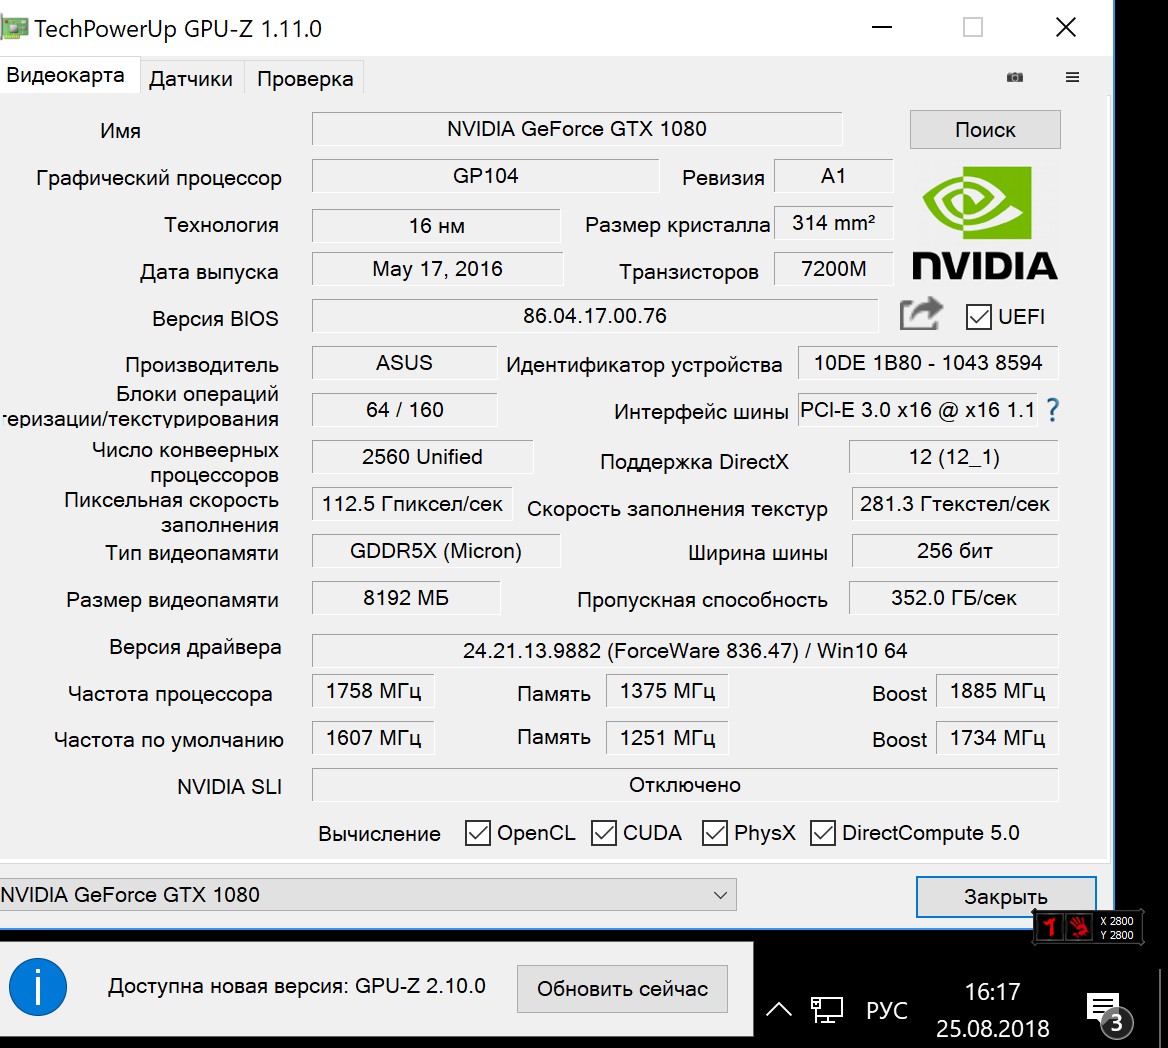Click the РУС input language indicator

[x=886, y=1010]
